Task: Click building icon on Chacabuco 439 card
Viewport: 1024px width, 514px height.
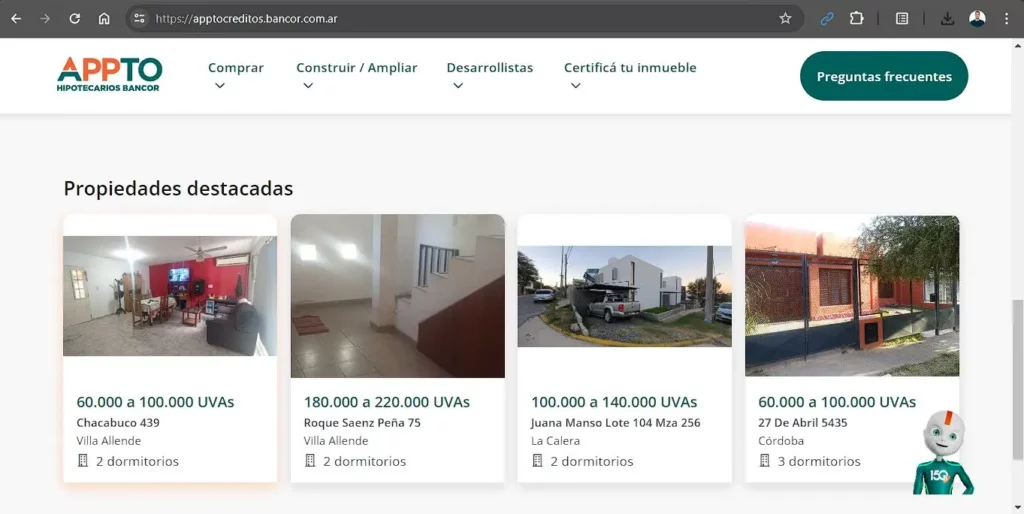Action: [x=82, y=461]
